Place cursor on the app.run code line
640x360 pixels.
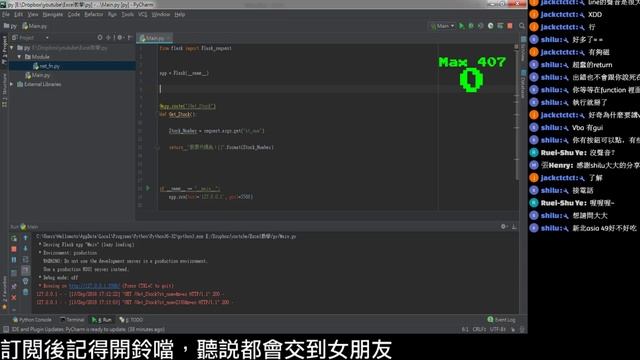coord(211,197)
